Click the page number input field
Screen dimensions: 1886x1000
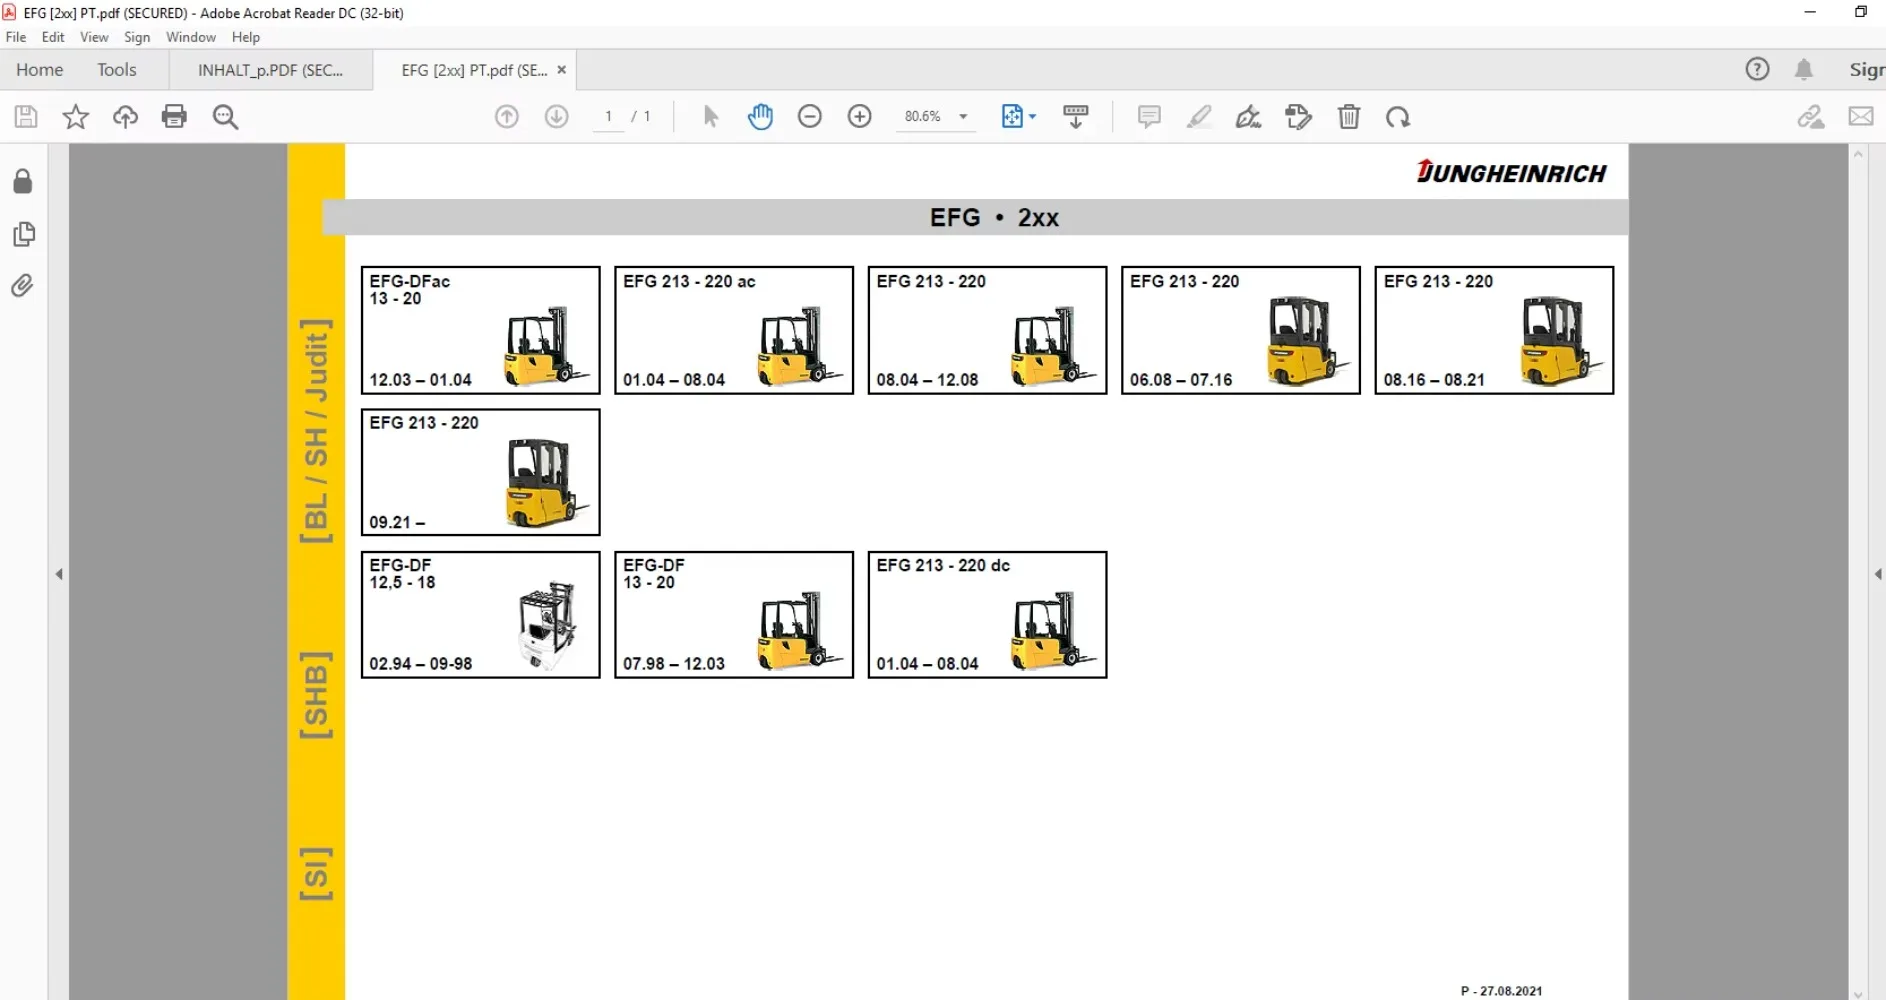point(608,117)
